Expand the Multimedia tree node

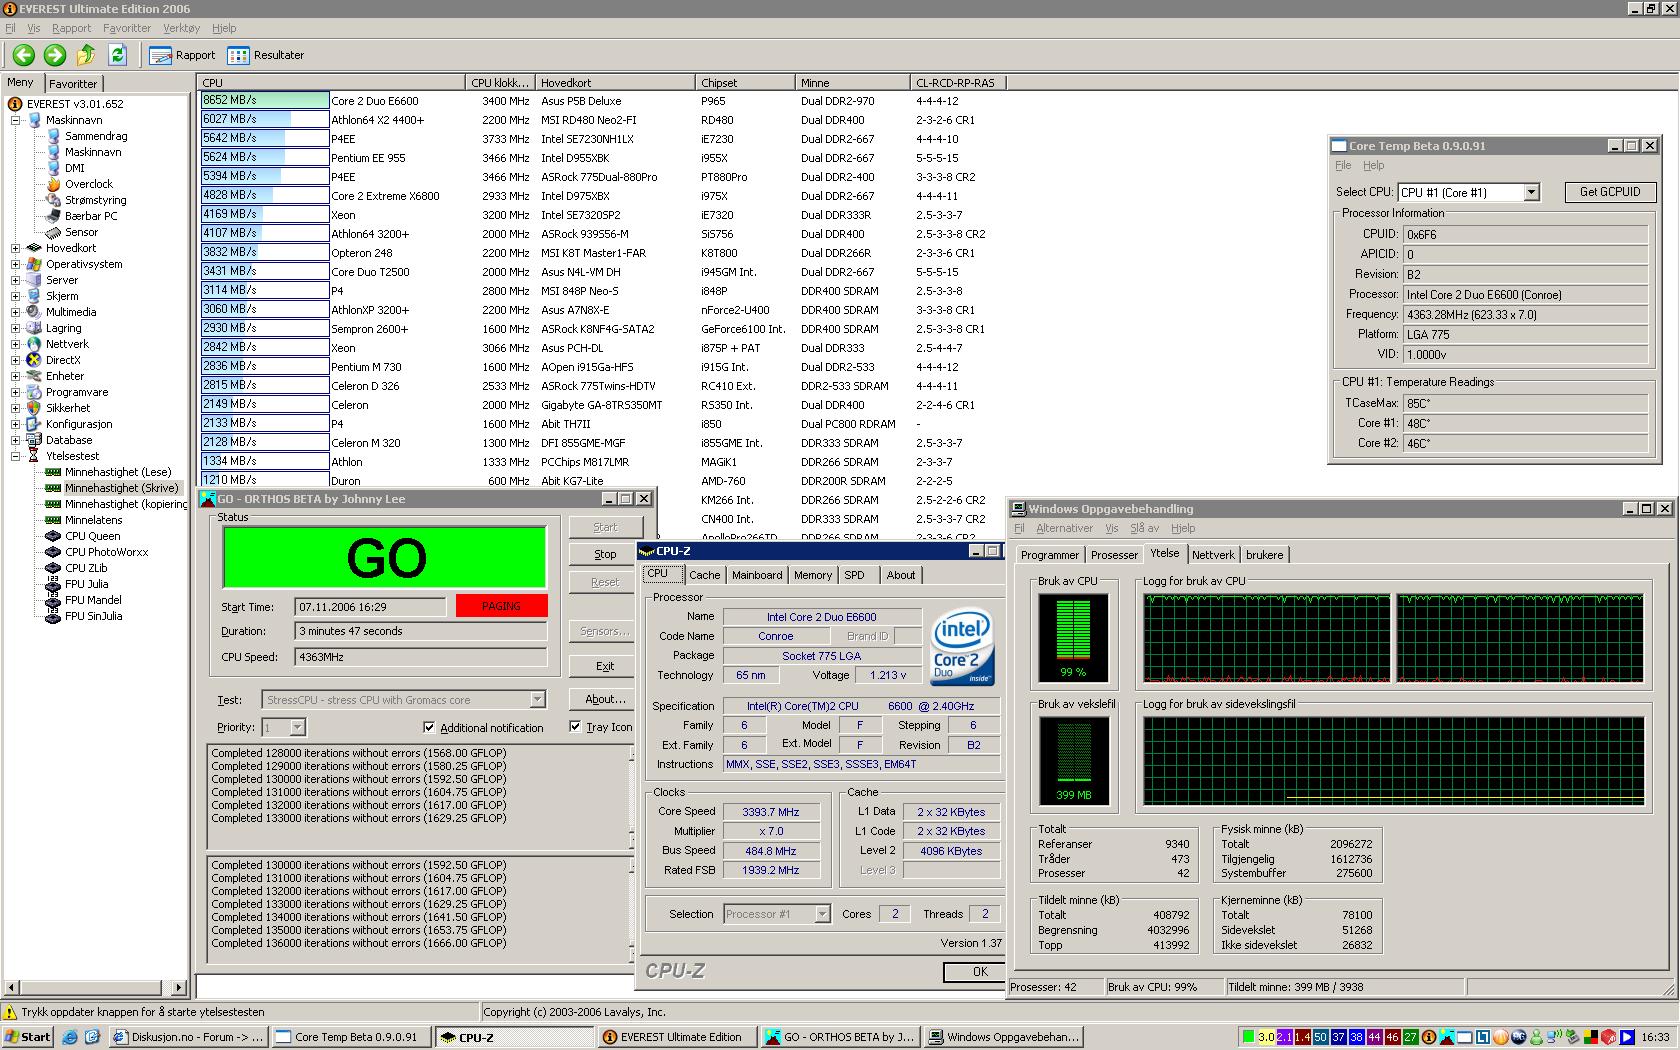[16, 312]
